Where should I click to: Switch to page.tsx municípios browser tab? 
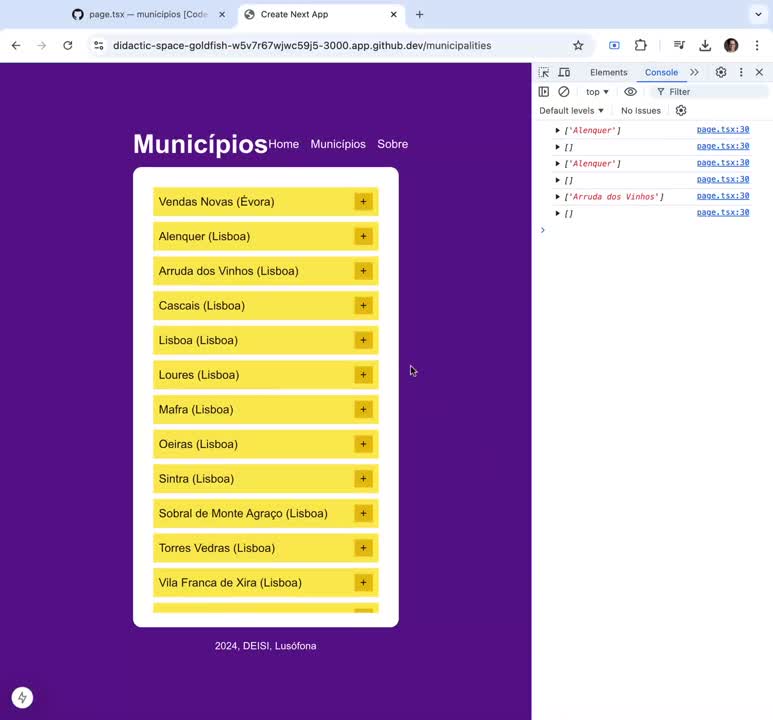point(148,15)
